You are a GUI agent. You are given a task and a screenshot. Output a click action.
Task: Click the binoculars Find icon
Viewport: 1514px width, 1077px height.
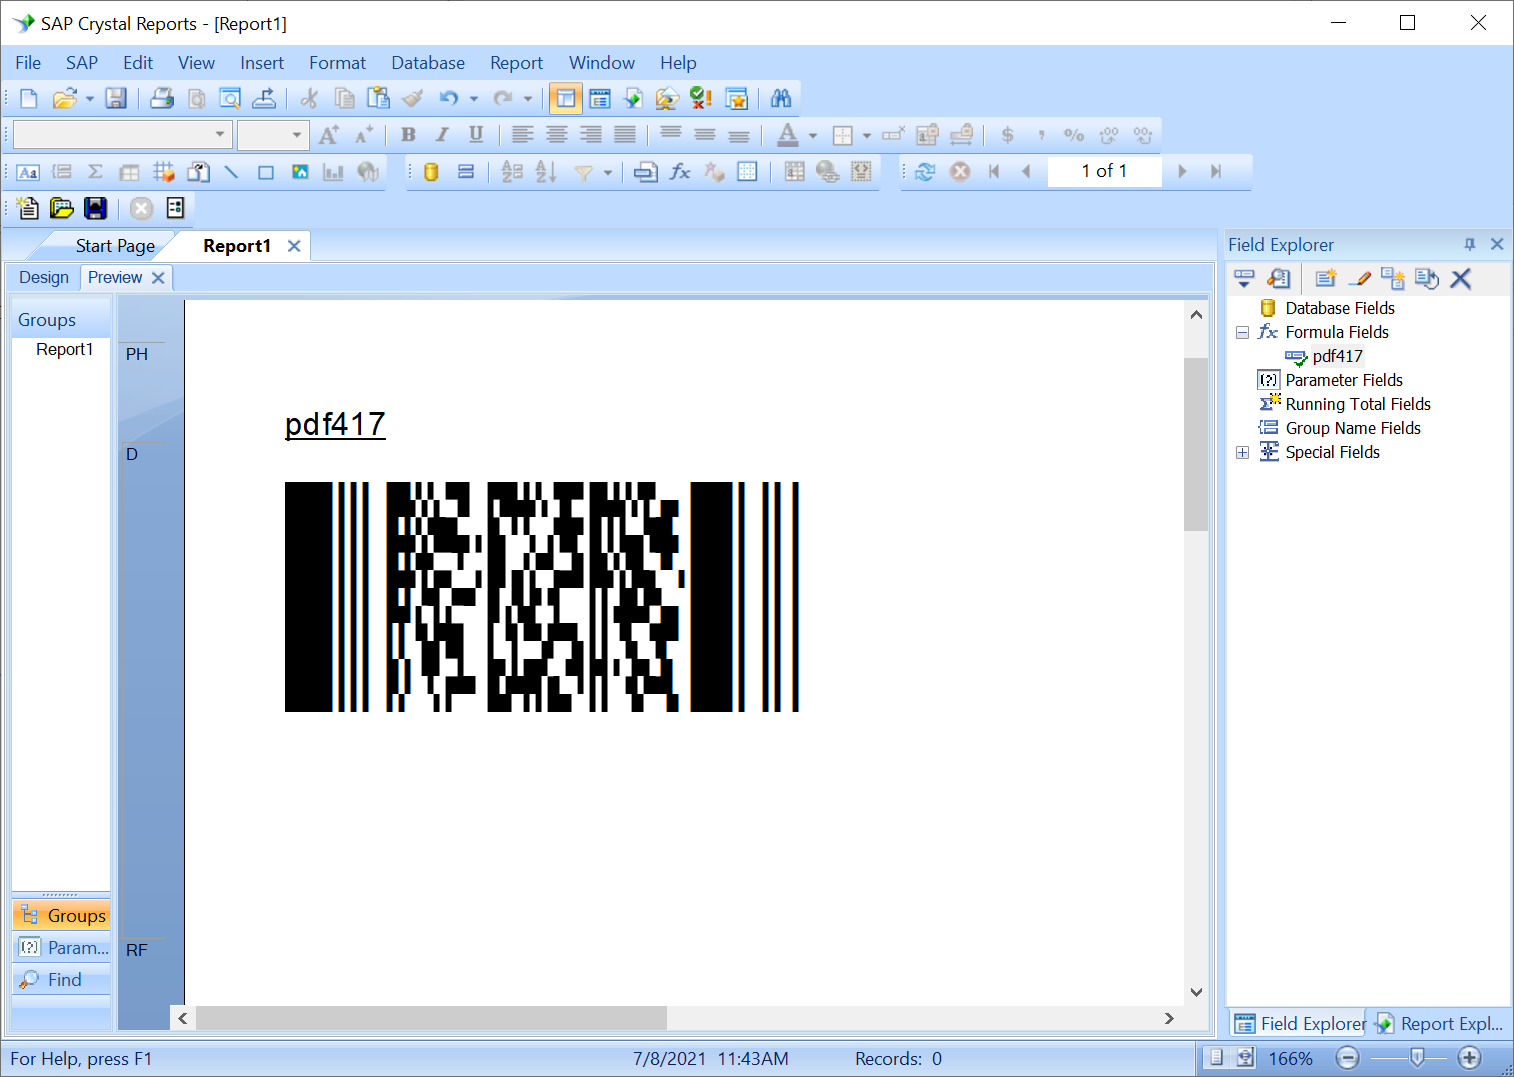(x=781, y=98)
